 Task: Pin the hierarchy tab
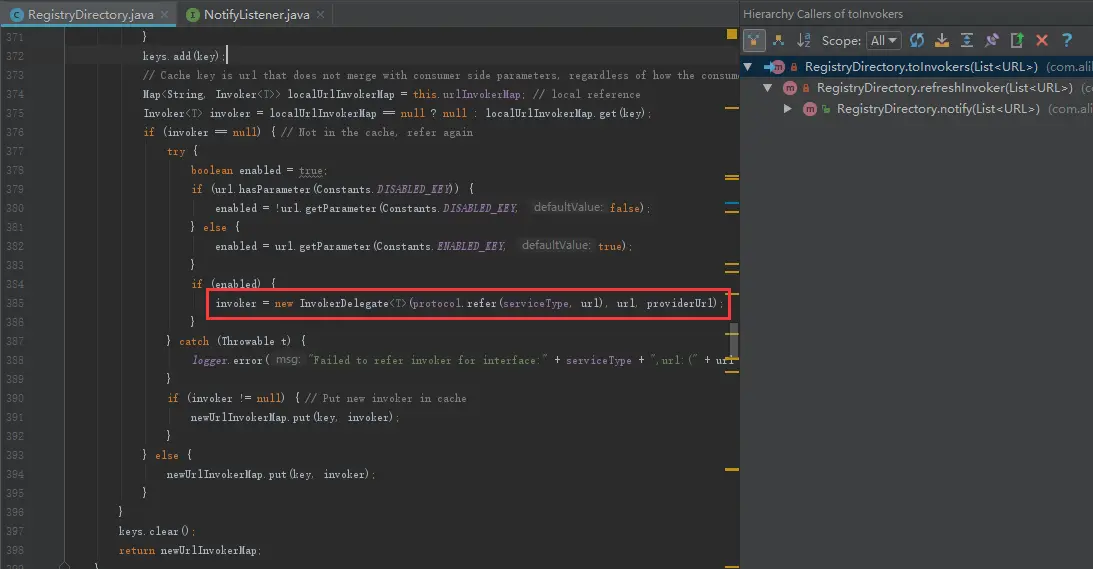[x=992, y=40]
